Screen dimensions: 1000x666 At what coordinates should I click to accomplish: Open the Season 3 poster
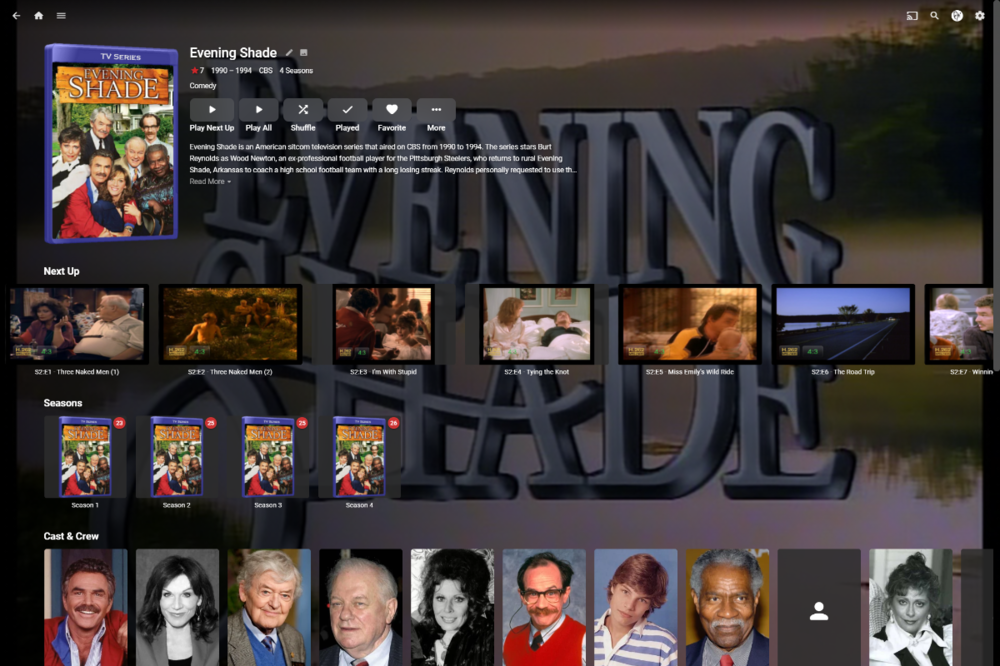click(268, 455)
